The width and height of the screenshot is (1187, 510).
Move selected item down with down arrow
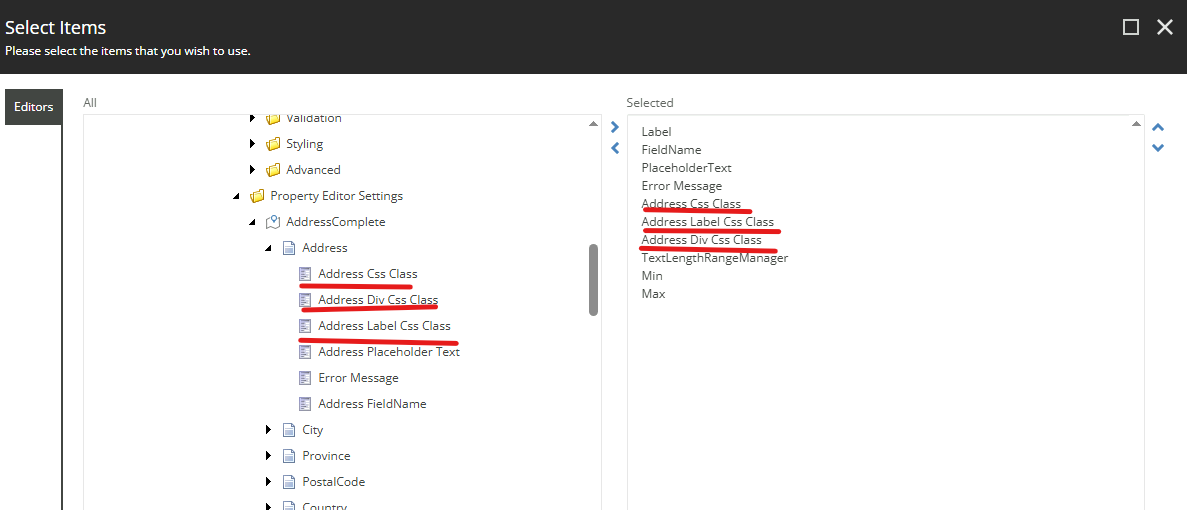point(1157,148)
